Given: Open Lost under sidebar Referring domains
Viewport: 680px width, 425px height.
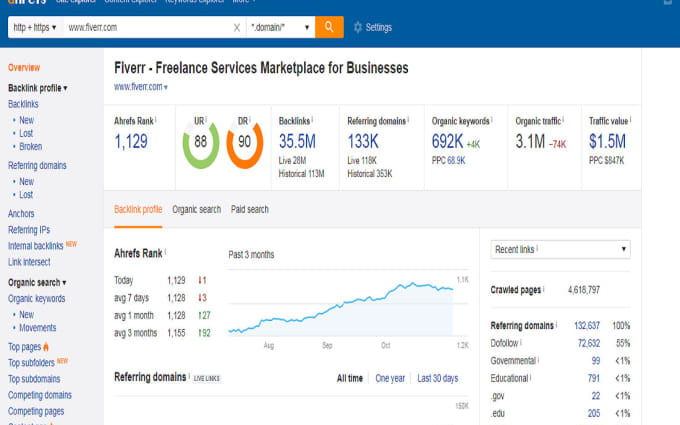Looking at the screenshot, I should click(26, 195).
